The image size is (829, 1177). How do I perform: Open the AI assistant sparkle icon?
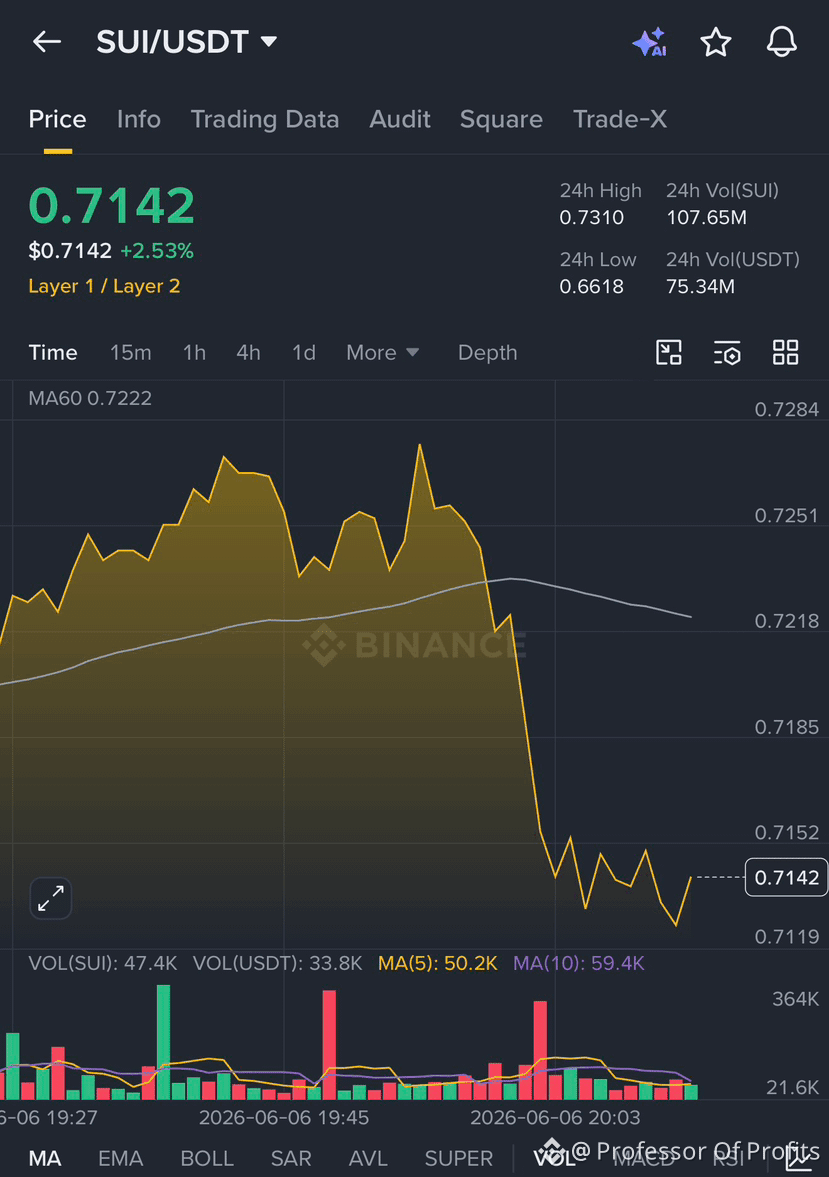point(650,42)
